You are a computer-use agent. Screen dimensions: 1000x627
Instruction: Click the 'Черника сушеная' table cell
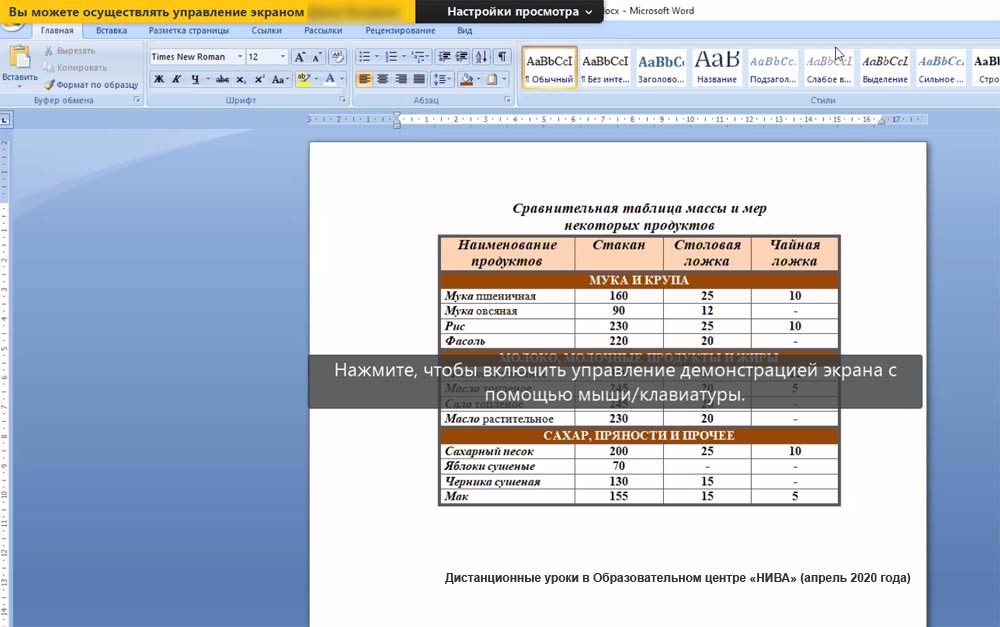tap(508, 482)
